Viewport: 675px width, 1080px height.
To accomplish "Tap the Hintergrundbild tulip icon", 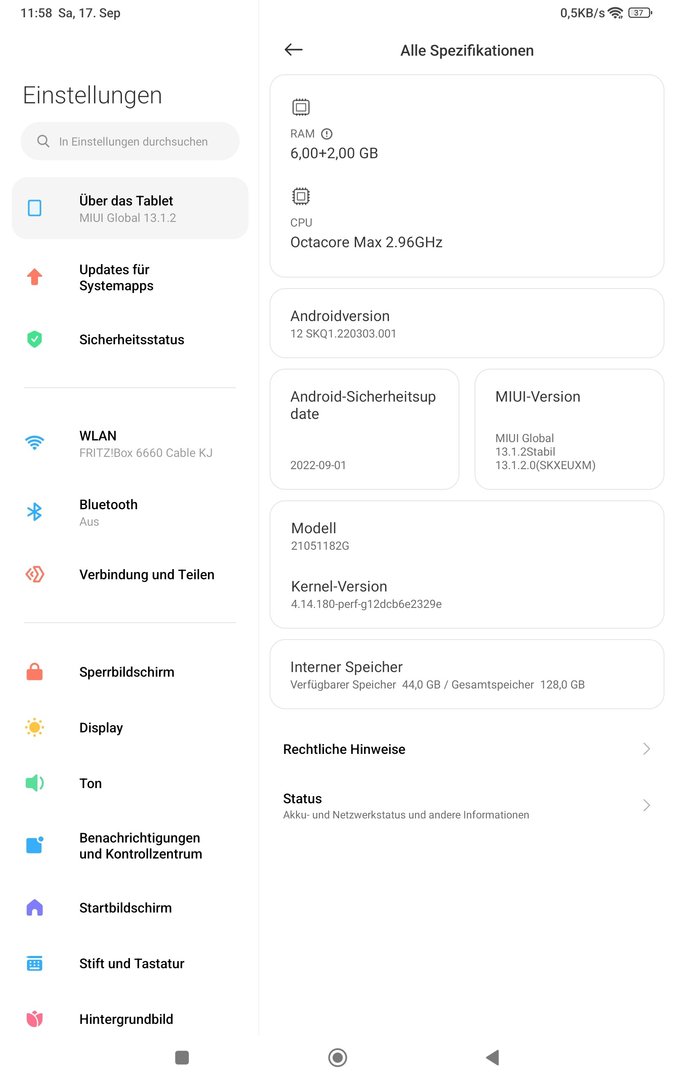I will pyautogui.click(x=35, y=1019).
